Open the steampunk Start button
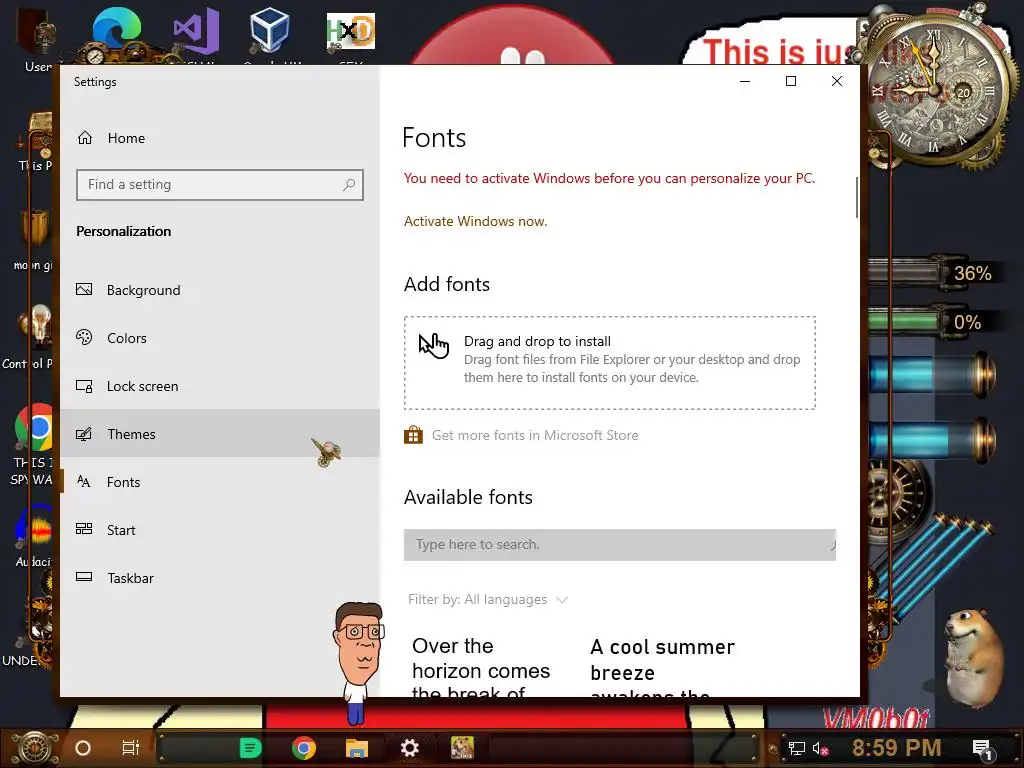Image resolution: width=1024 pixels, height=768 pixels. (36, 748)
